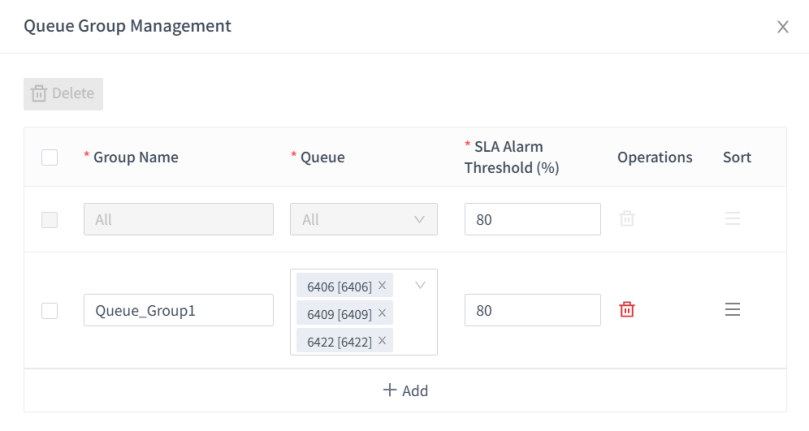Viewport: 809px width, 431px height.
Task: Click the greyed trash icon in All row
Action: tap(627, 219)
